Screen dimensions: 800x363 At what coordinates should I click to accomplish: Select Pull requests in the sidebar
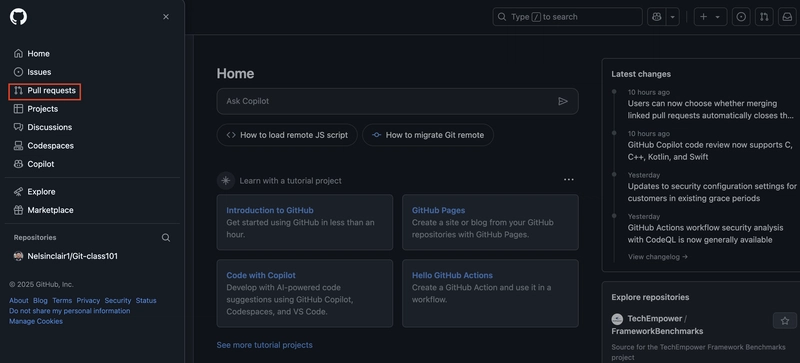pyautogui.click(x=45, y=90)
